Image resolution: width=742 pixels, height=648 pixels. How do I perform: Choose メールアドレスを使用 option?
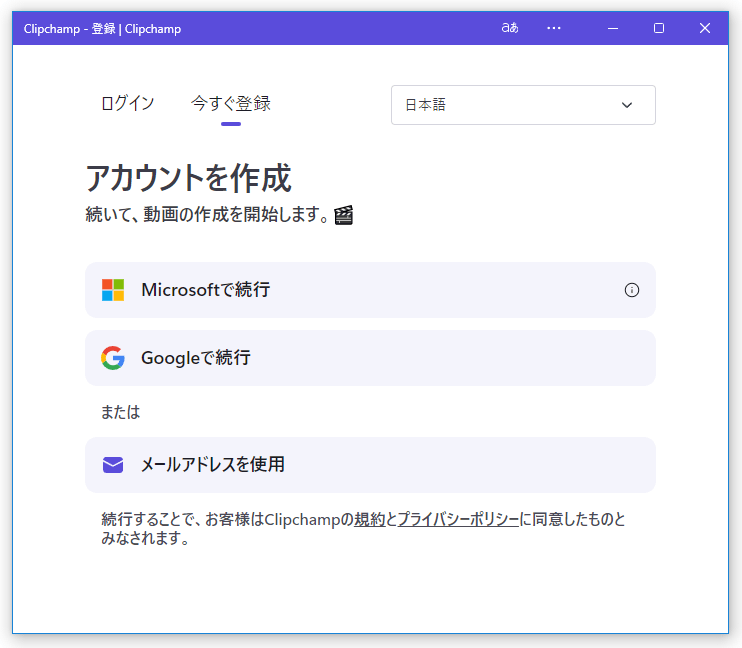click(x=370, y=465)
